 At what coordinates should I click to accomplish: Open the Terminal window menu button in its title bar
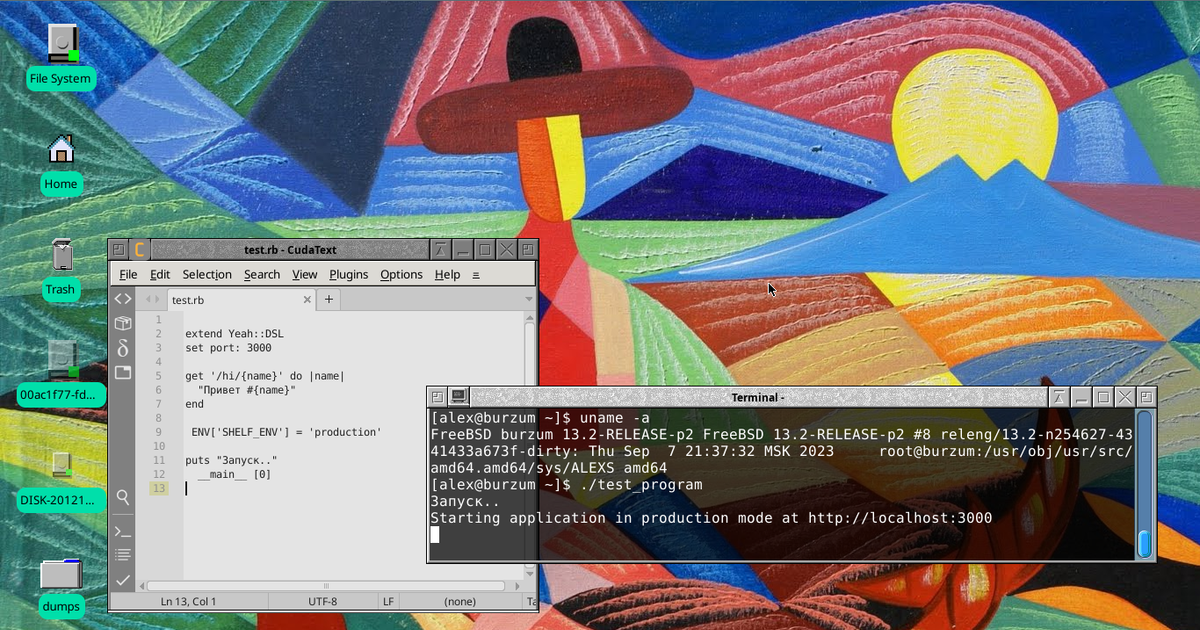tap(437, 397)
